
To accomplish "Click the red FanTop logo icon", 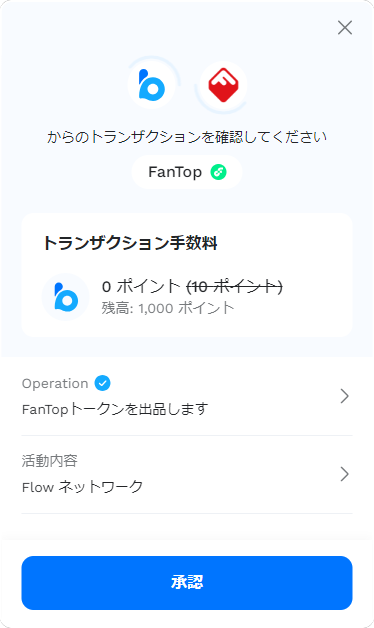I will click(223, 85).
